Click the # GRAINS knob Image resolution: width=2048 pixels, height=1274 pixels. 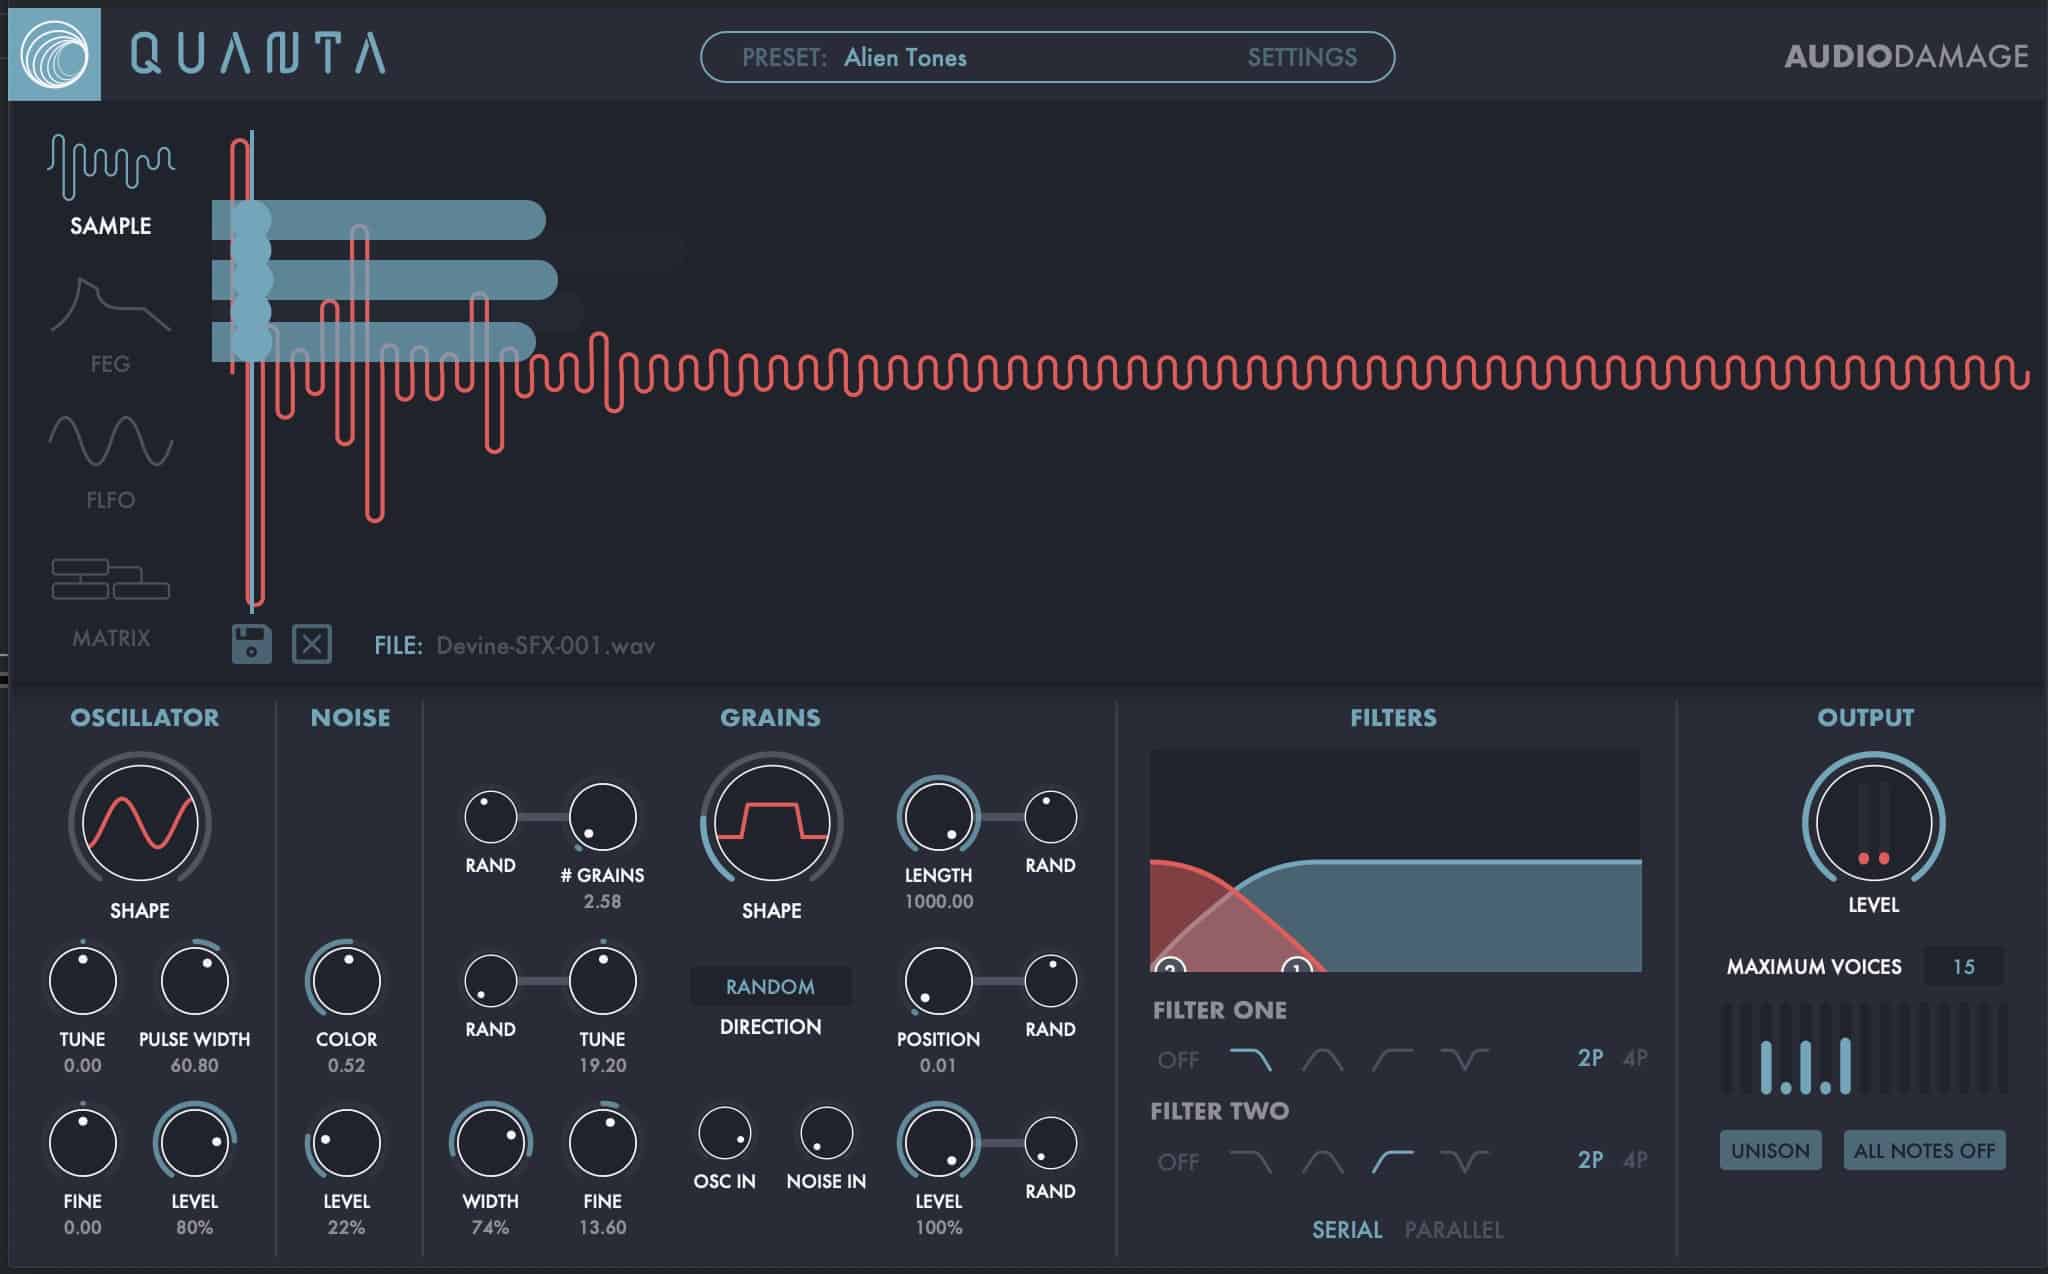click(602, 817)
